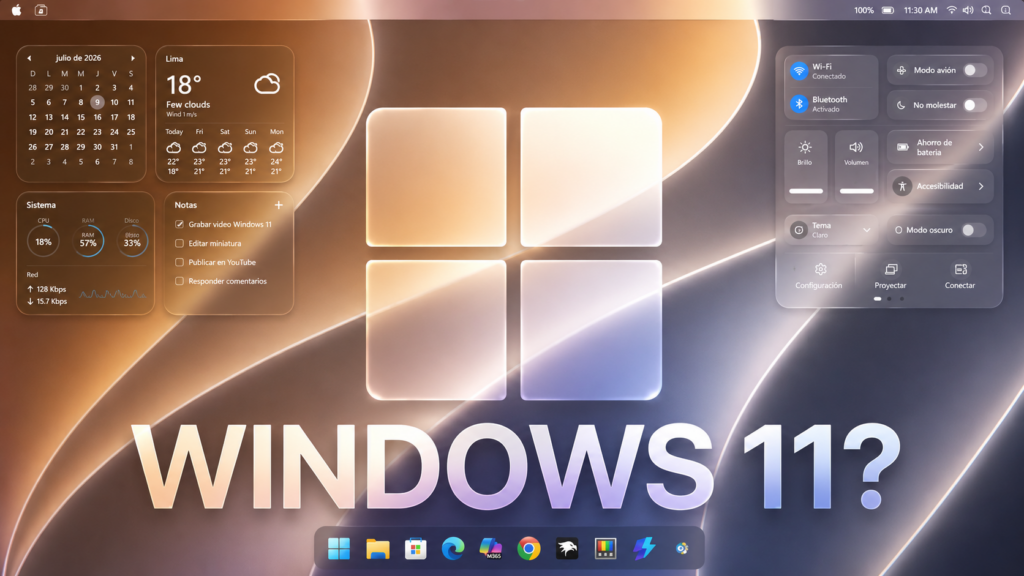Toggle the No molestar switch
This screenshot has height=576, width=1024.
(x=974, y=104)
